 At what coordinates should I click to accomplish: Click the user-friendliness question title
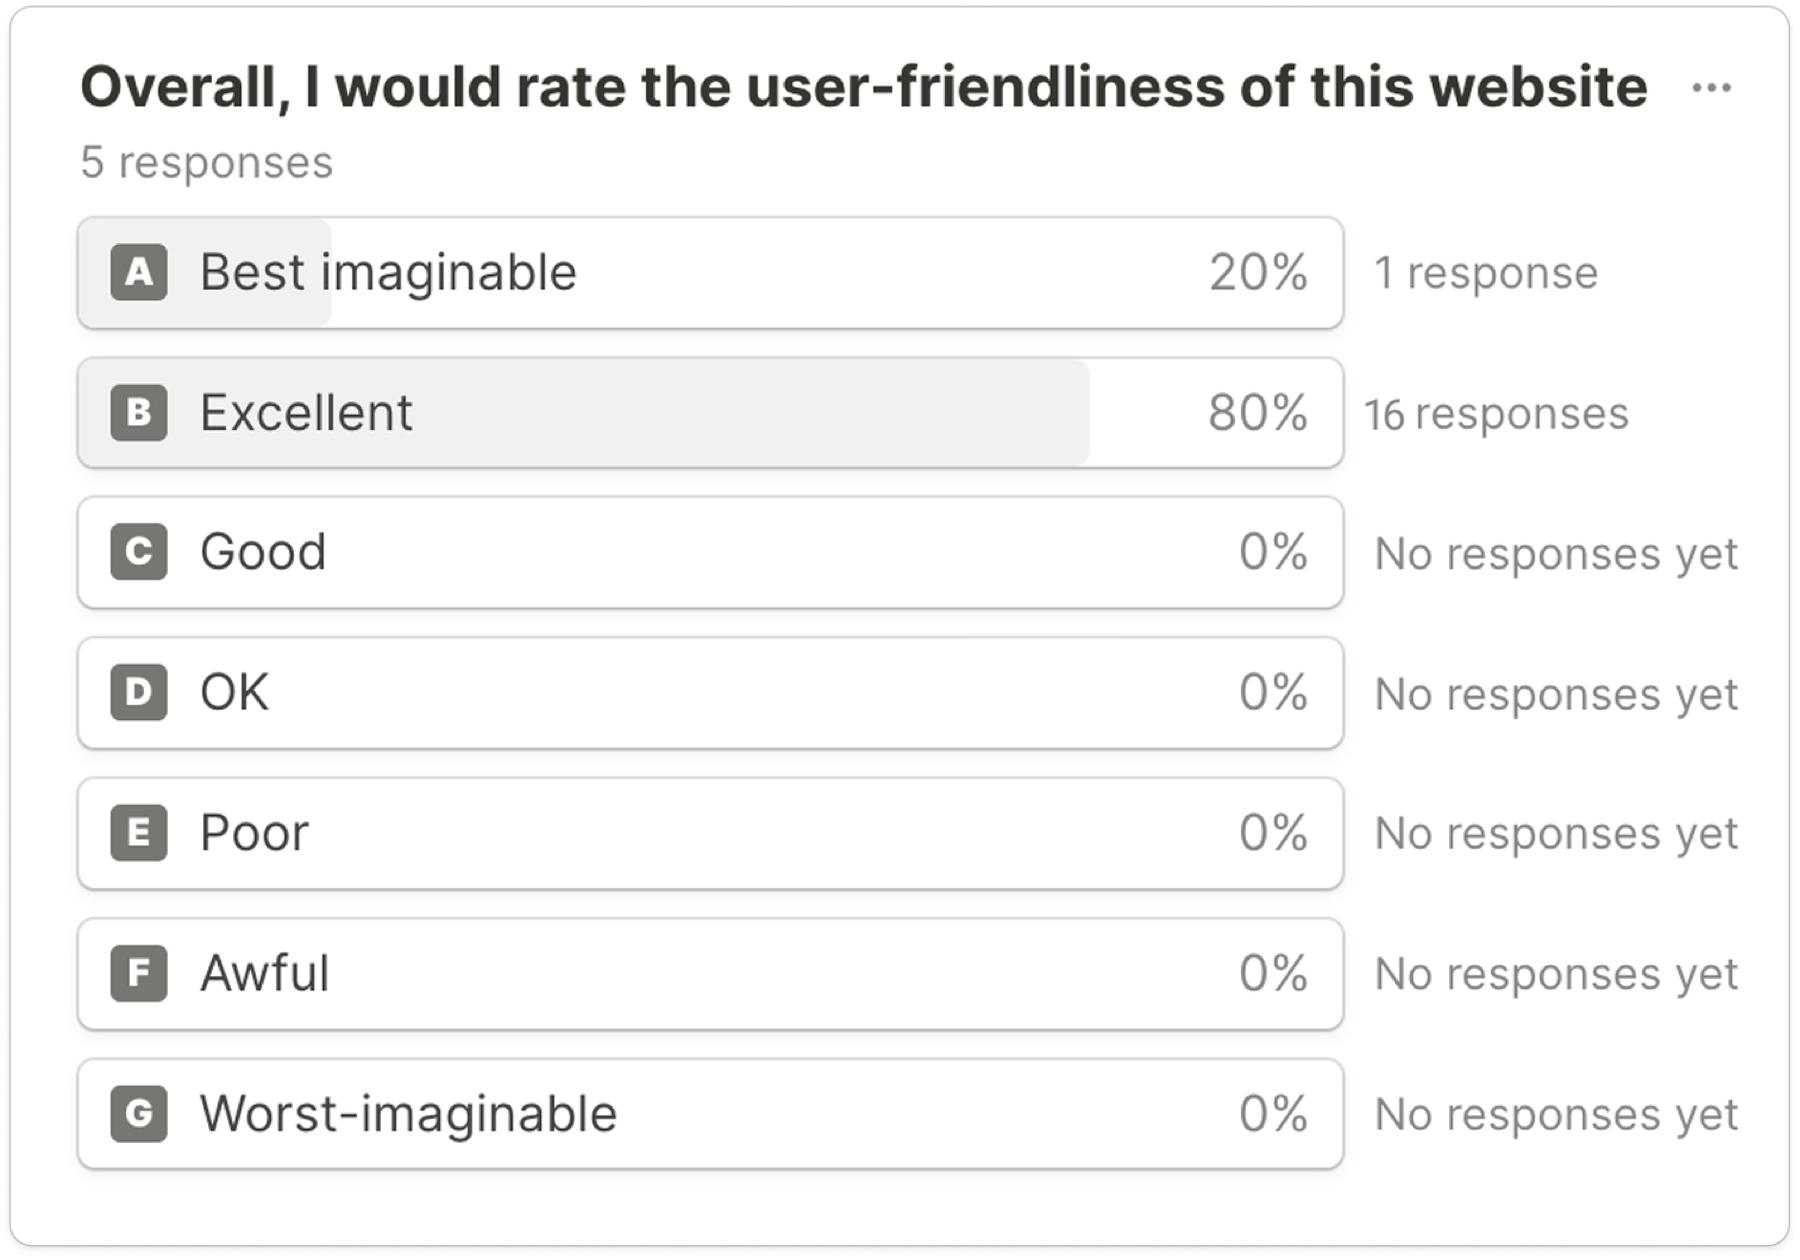pos(864,87)
